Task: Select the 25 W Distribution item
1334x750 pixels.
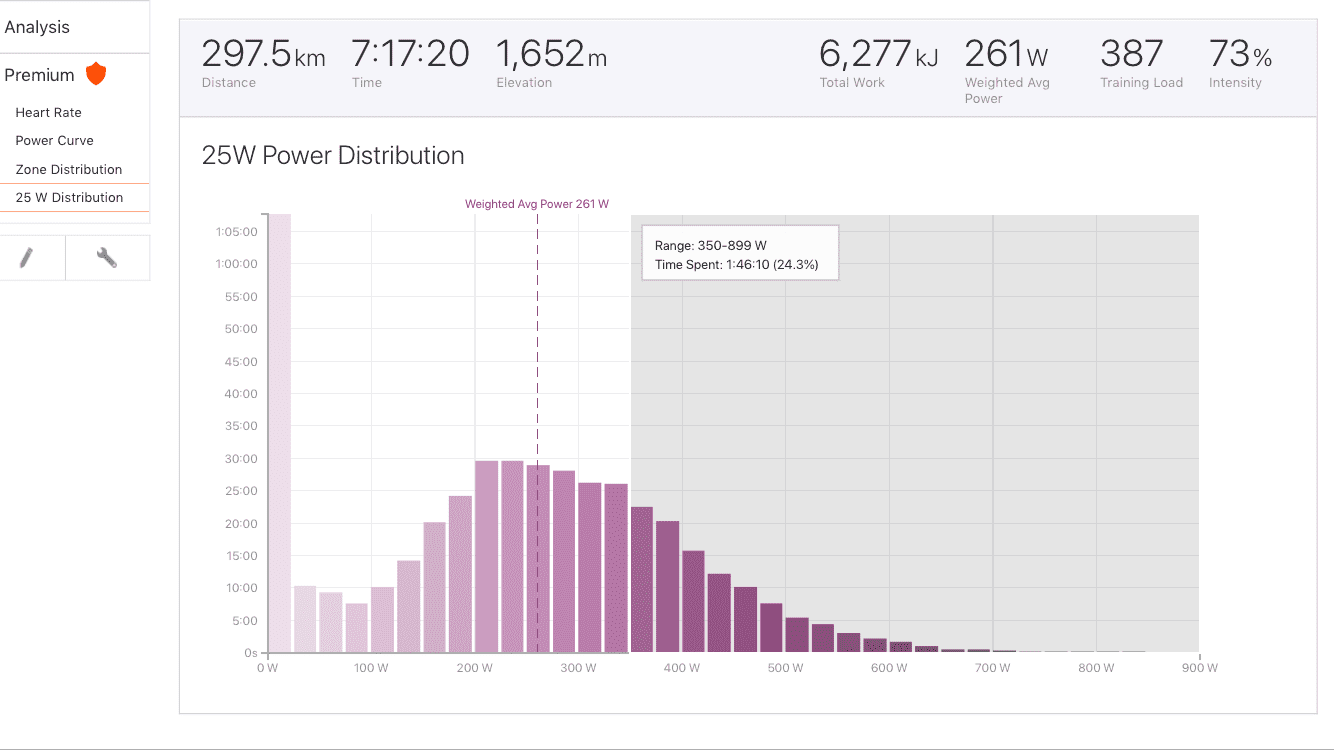Action: click(x=69, y=197)
